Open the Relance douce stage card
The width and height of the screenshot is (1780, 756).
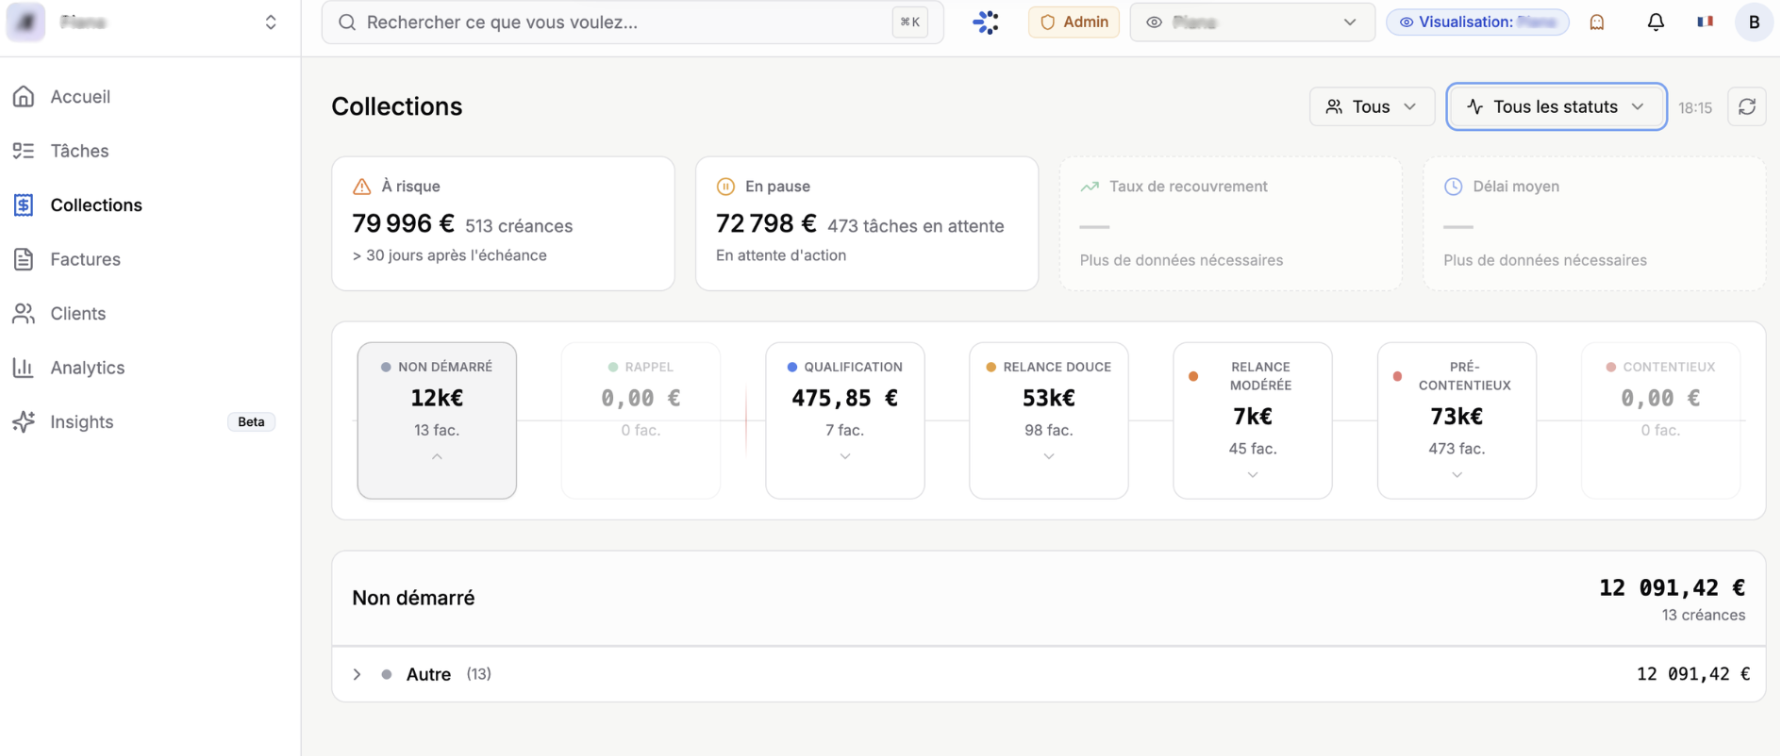click(x=1048, y=420)
